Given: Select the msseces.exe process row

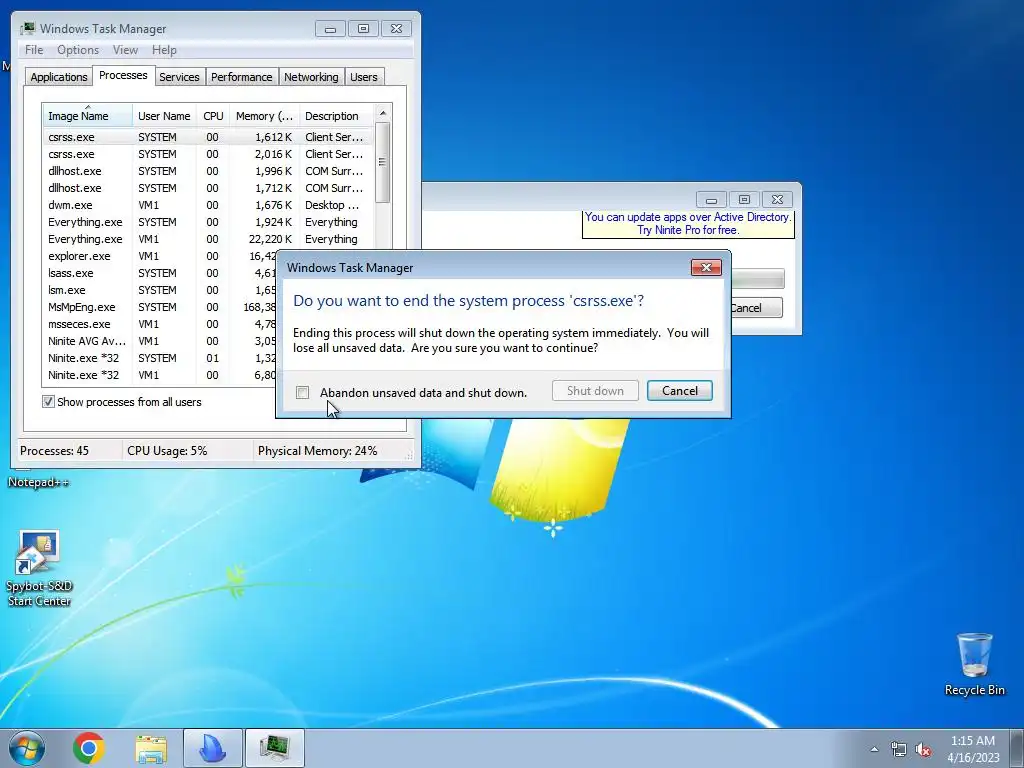Looking at the screenshot, I should (x=160, y=324).
